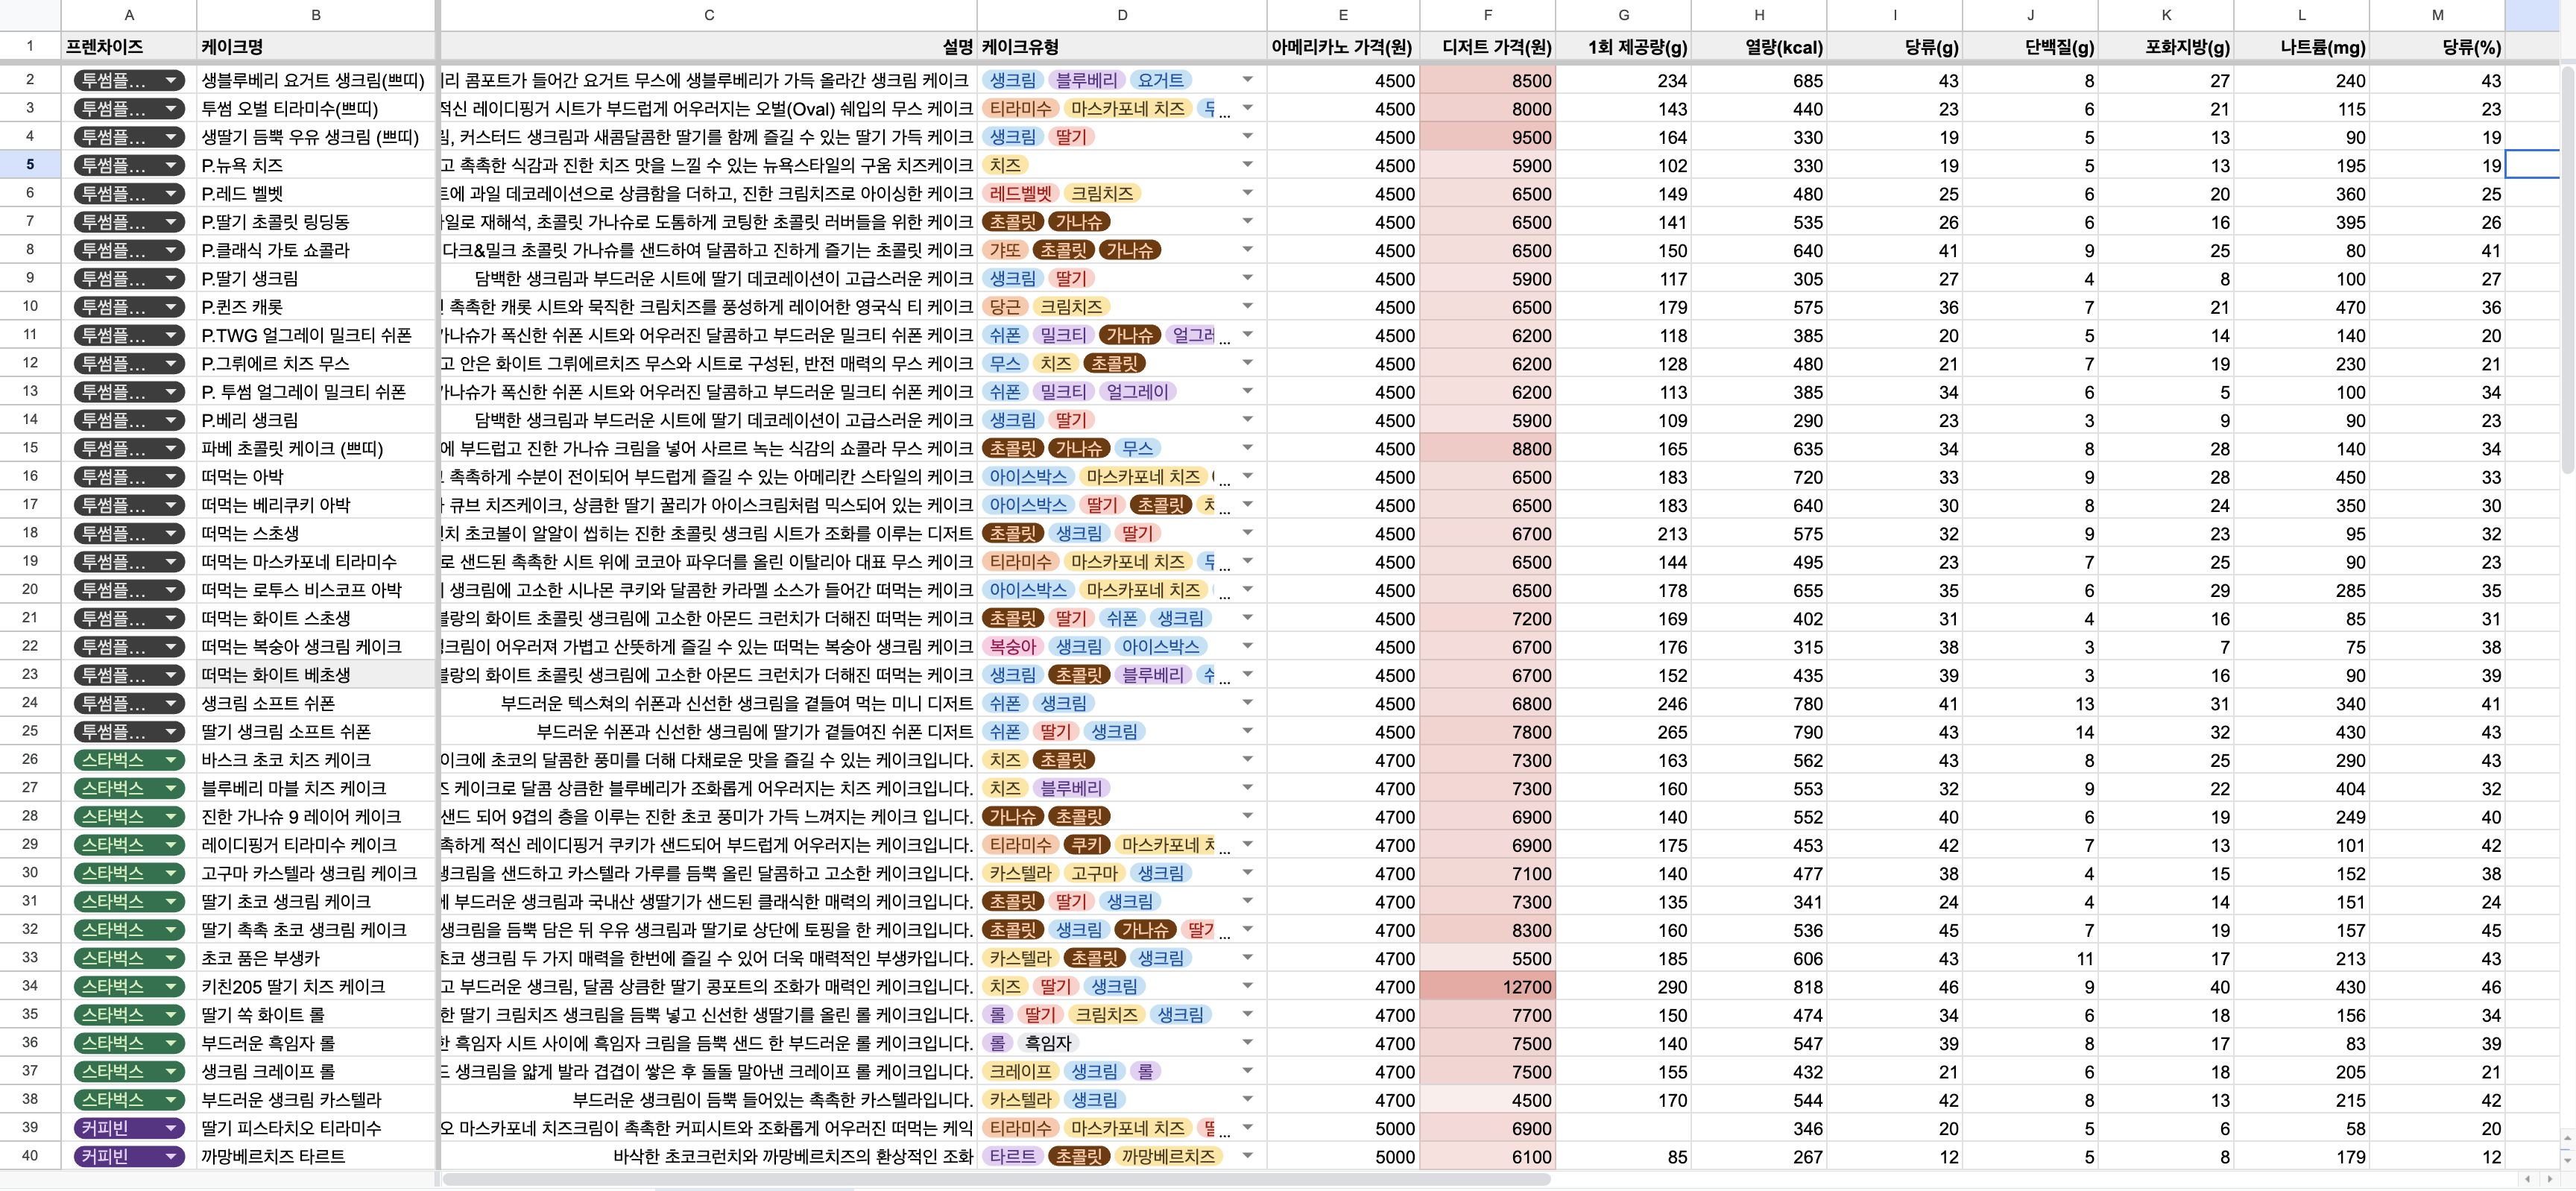The image size is (2576, 1191).
Task: Open the franchise dropdown arrow in row 2
Action: (x=171, y=80)
